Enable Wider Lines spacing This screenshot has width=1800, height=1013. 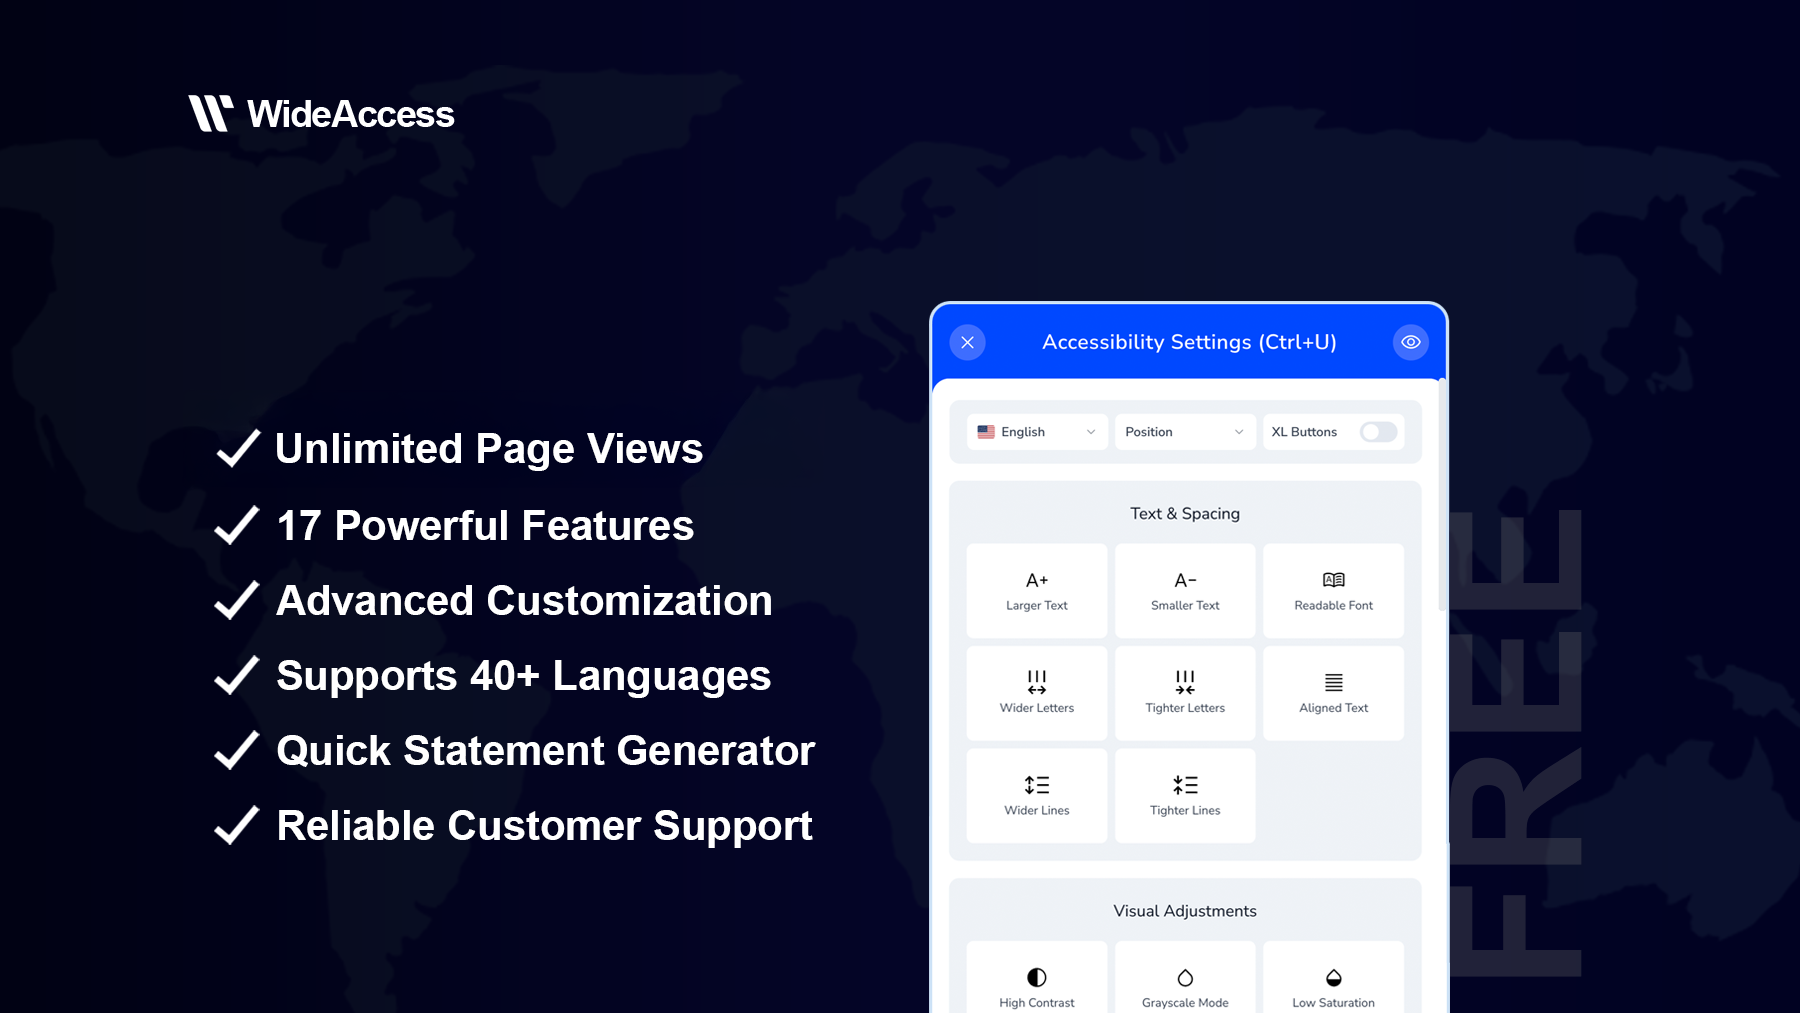(1036, 795)
